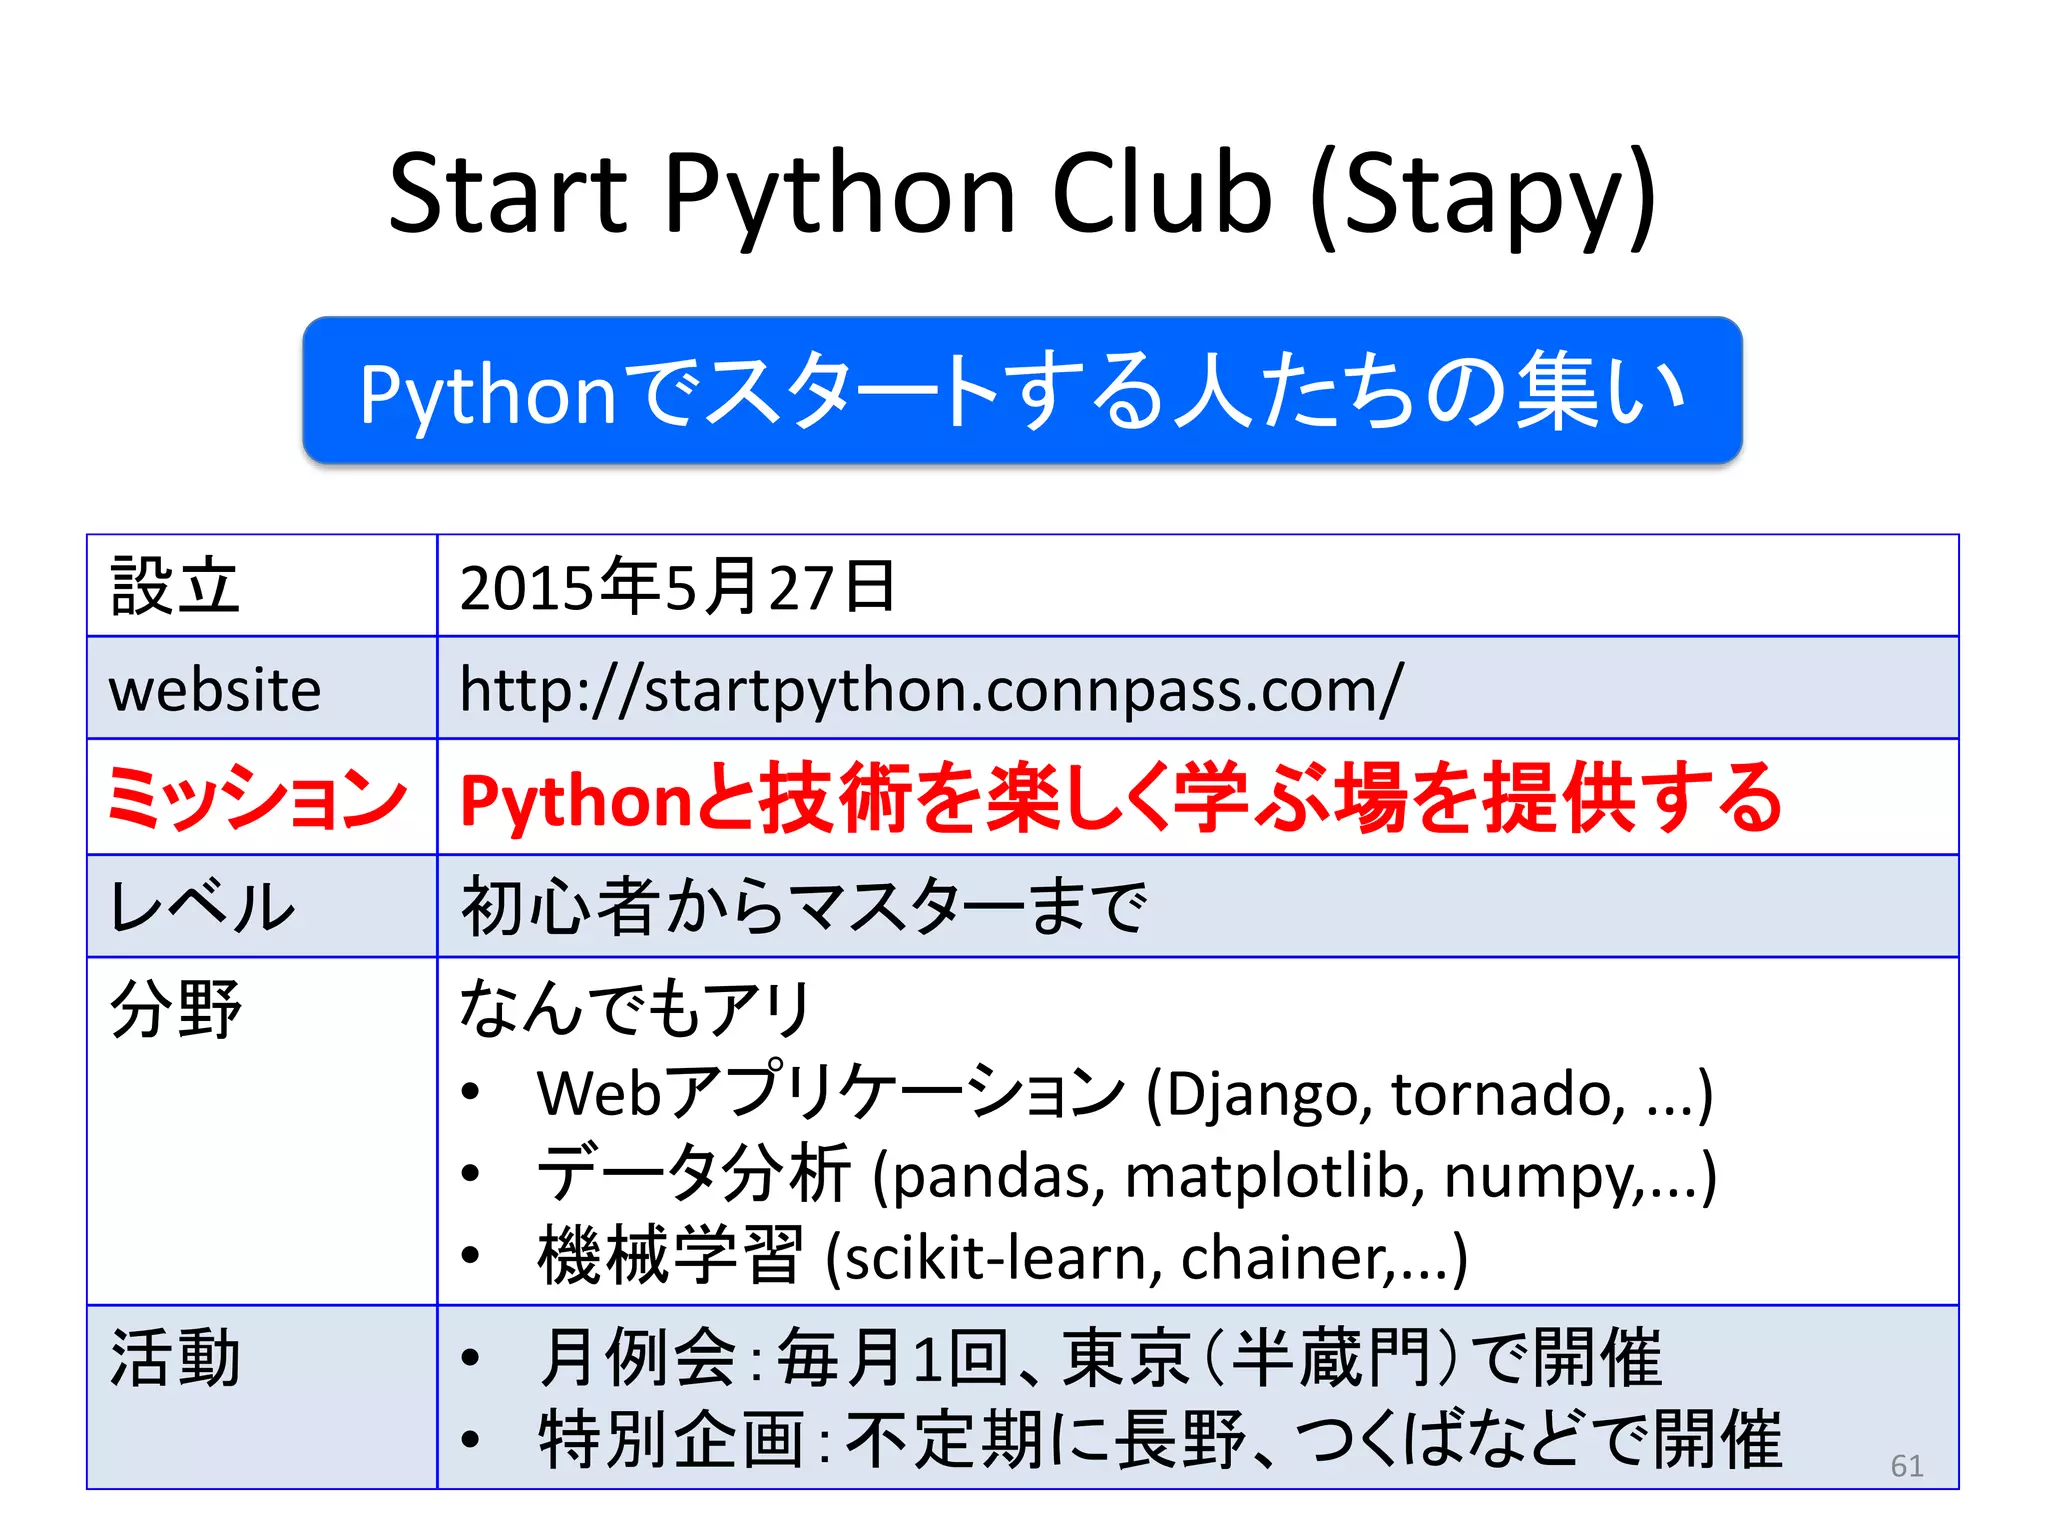Screen dimensions: 2048x1536
Task: Click the slide page number 61
Action: click(x=1907, y=1465)
